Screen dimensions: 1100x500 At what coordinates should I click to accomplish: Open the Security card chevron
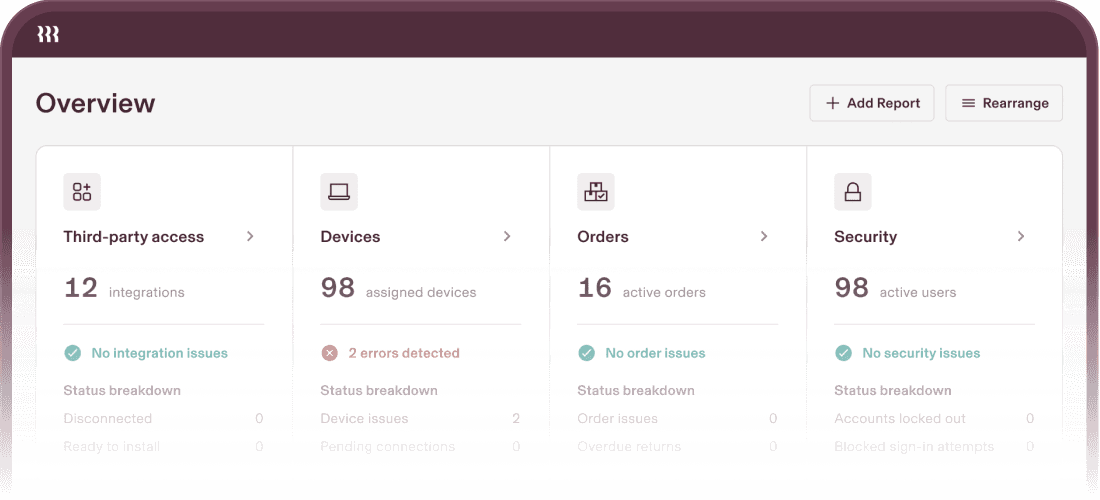point(1021,237)
